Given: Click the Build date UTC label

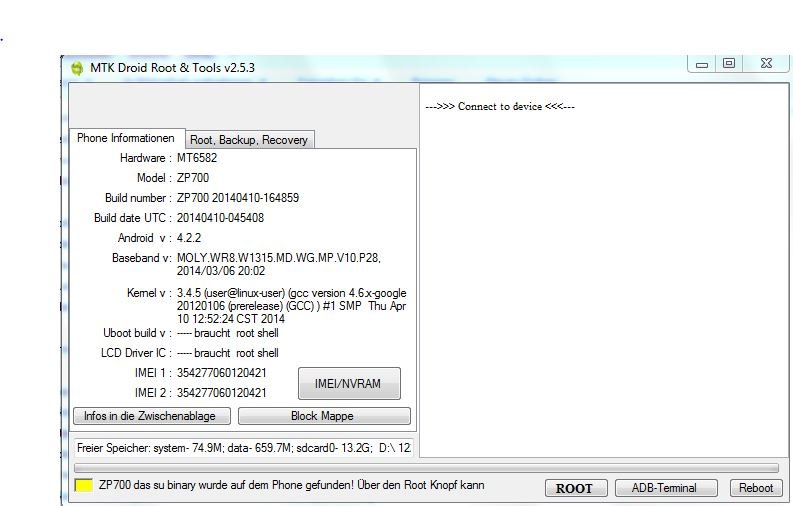Looking at the screenshot, I should coord(133,218).
